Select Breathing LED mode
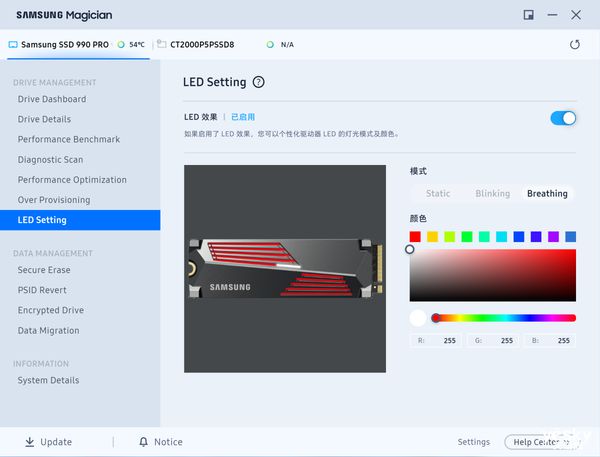Image resolution: width=600 pixels, height=457 pixels. coord(547,193)
